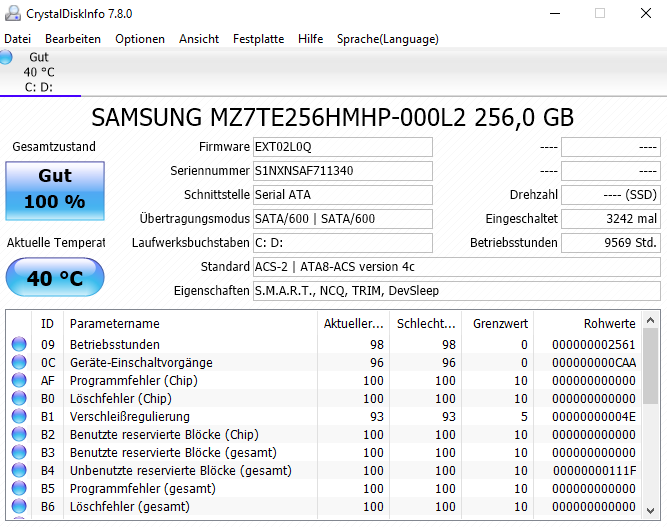Click raw value 000000002561
667x527 pixels.
coord(593,344)
